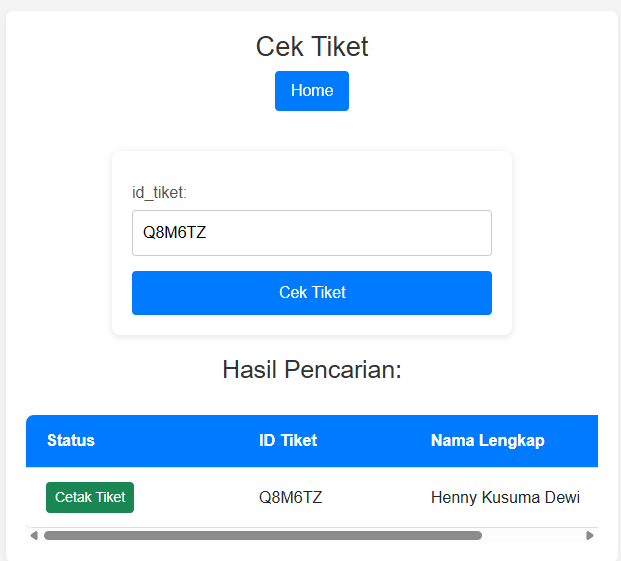Click the scrollbar's left arrow
The height and width of the screenshot is (561, 621).
[x=34, y=536]
